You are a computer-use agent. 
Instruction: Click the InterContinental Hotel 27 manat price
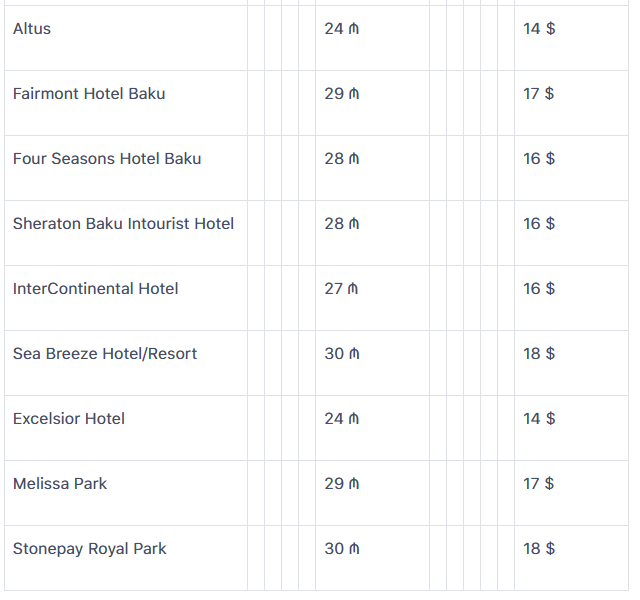[342, 289]
